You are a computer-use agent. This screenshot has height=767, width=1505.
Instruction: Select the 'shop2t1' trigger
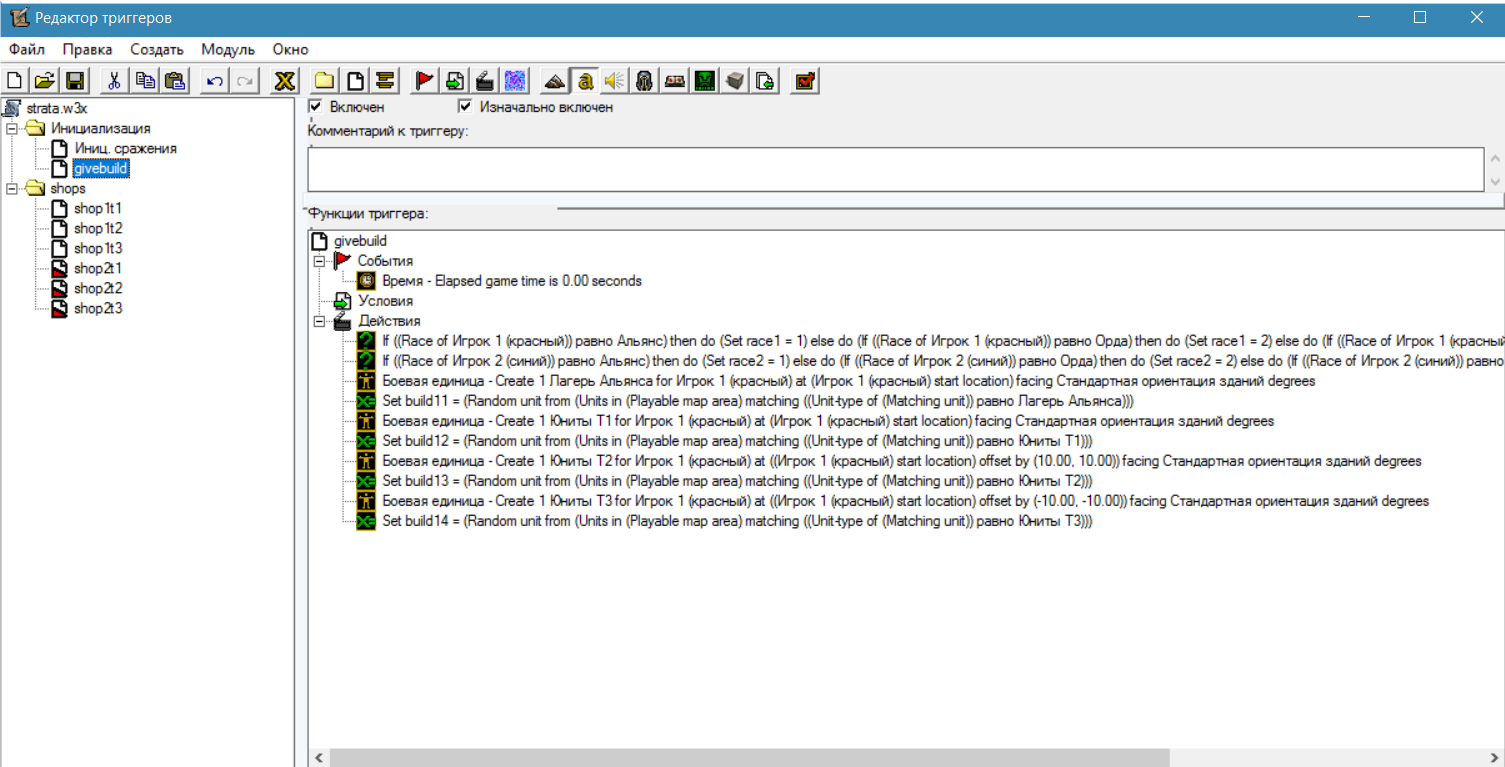click(x=98, y=268)
